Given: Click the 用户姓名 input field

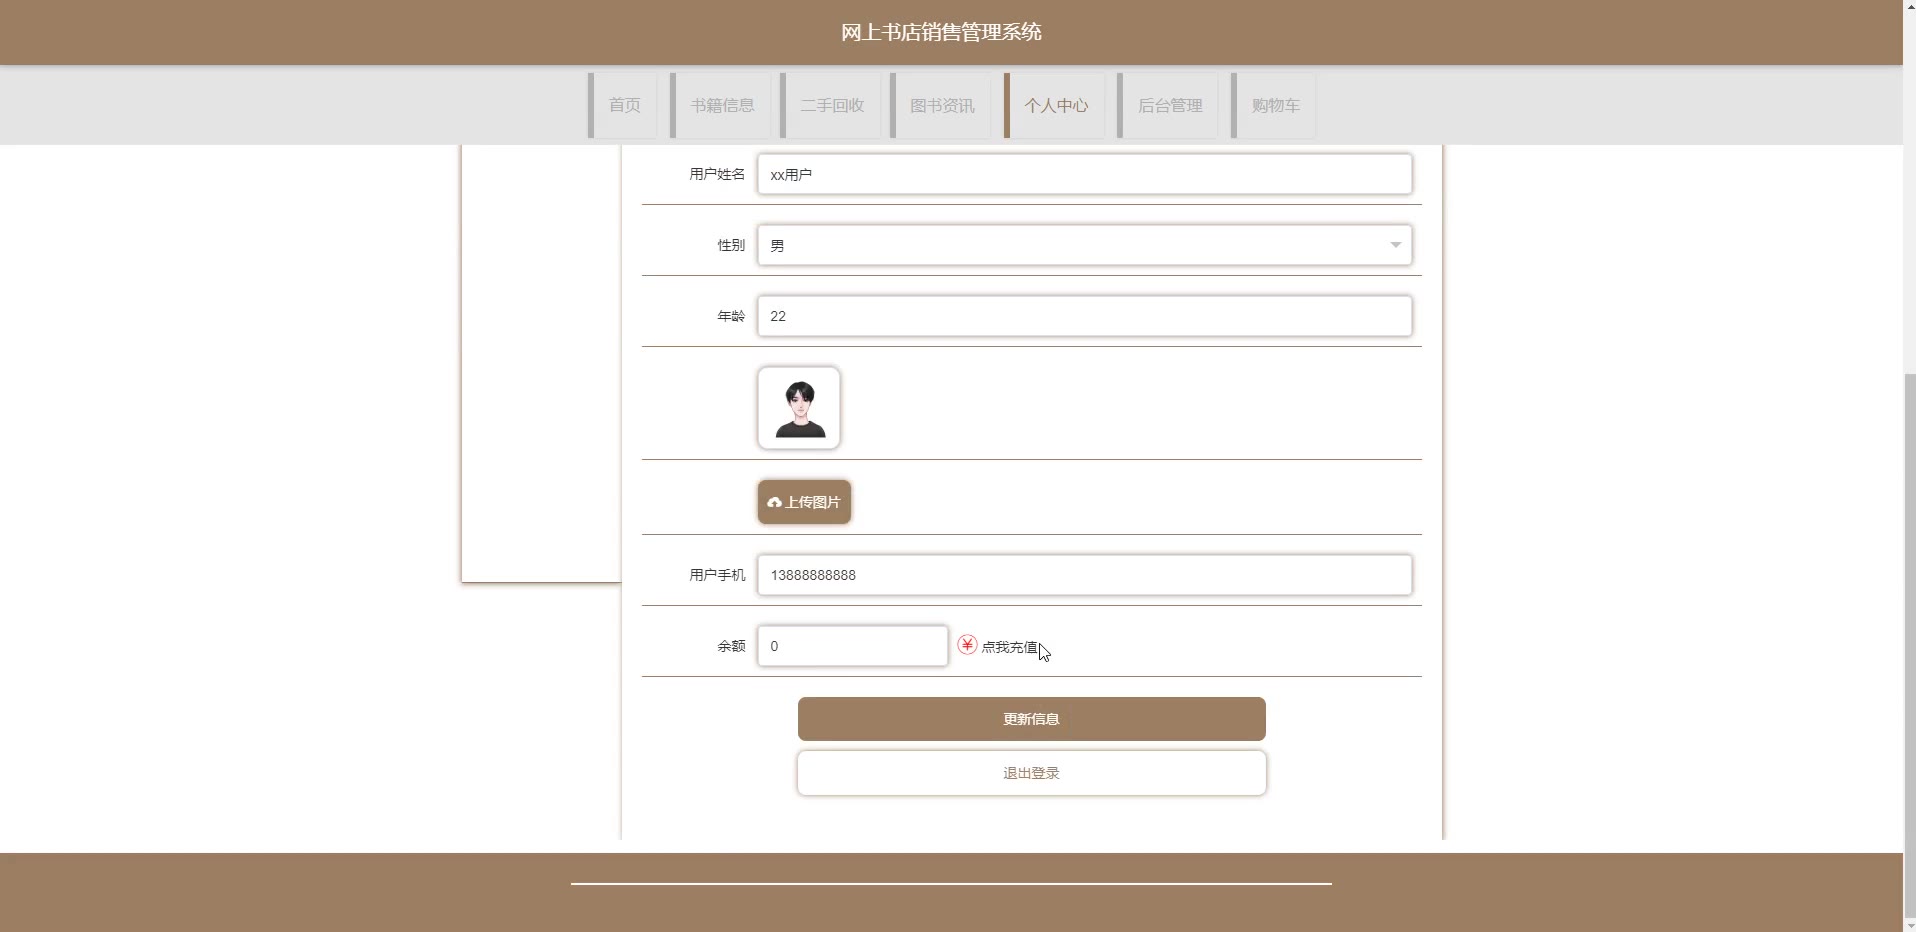Looking at the screenshot, I should click(x=1085, y=174).
